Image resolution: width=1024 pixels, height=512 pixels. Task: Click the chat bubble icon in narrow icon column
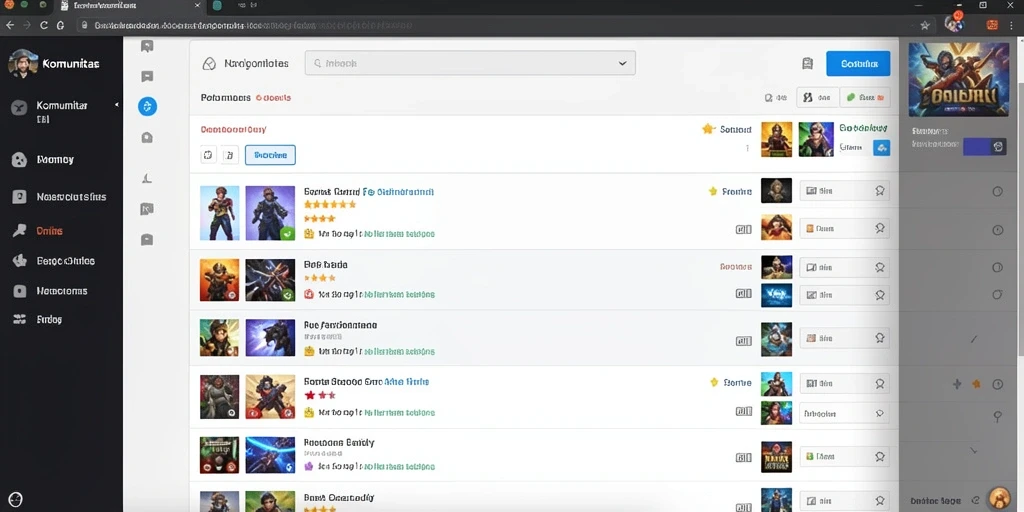click(147, 76)
